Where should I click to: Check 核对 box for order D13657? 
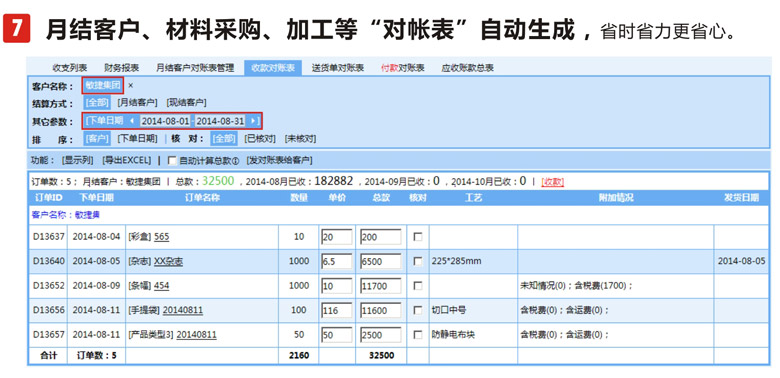pos(418,334)
